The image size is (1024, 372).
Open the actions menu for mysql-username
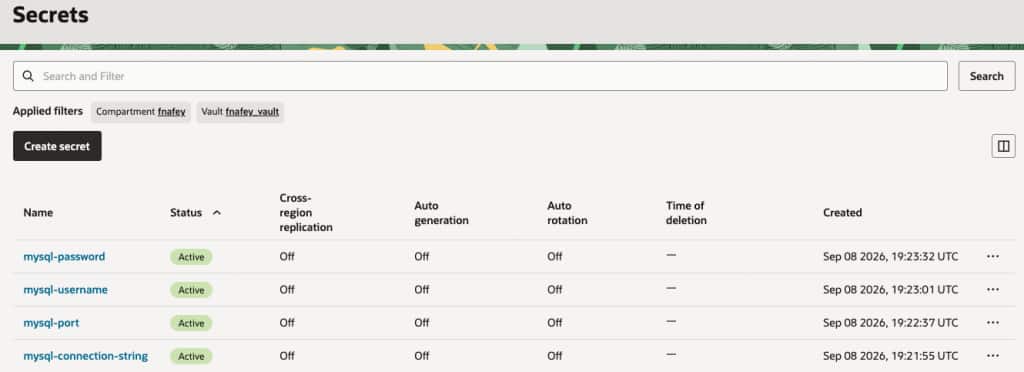coord(993,289)
